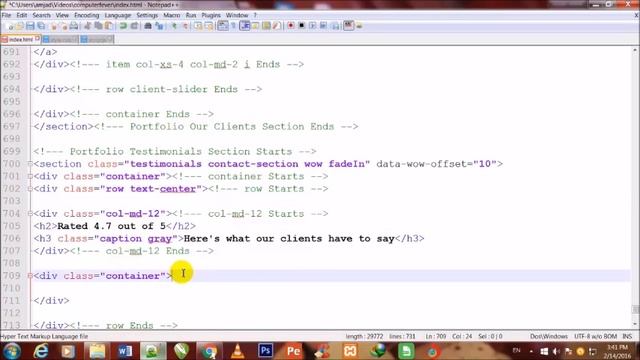Open the Run menu
The width and height of the screenshot is (640, 360).
pos(191,15)
